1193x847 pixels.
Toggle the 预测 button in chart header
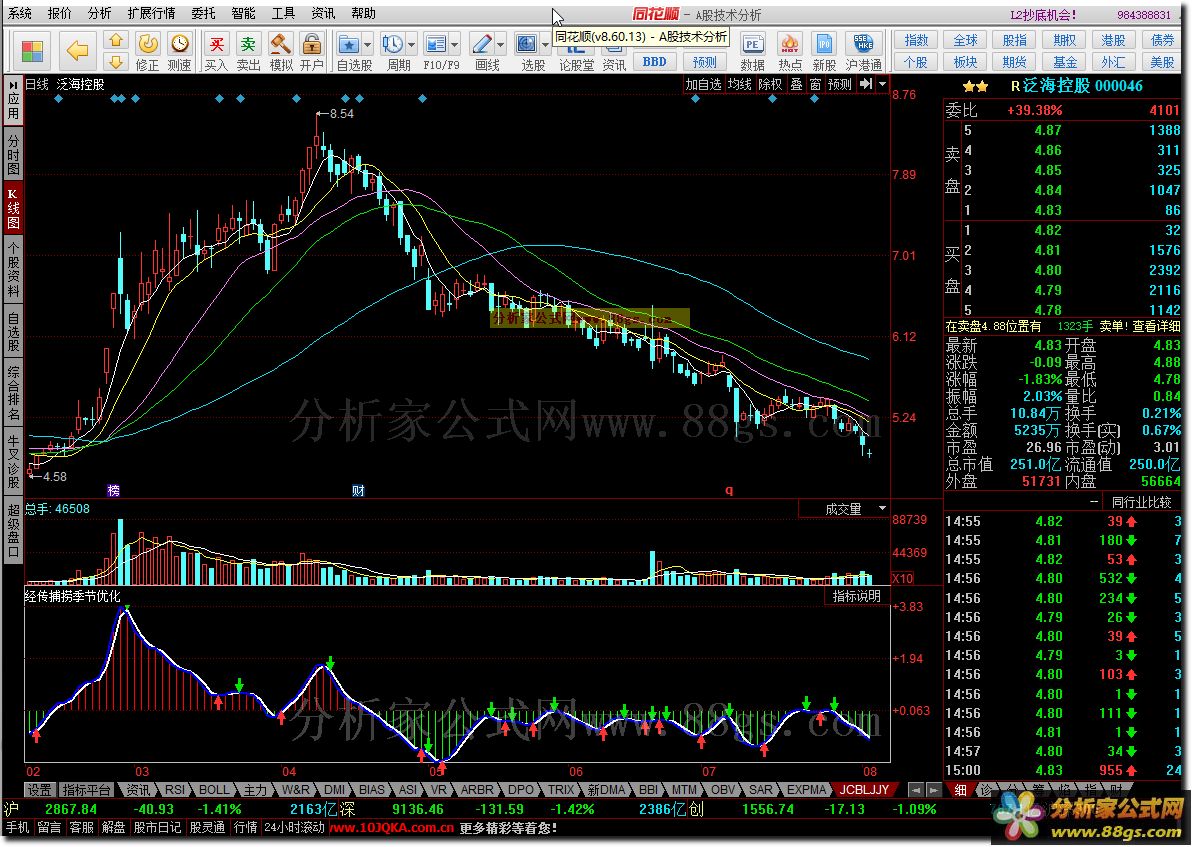coord(840,84)
